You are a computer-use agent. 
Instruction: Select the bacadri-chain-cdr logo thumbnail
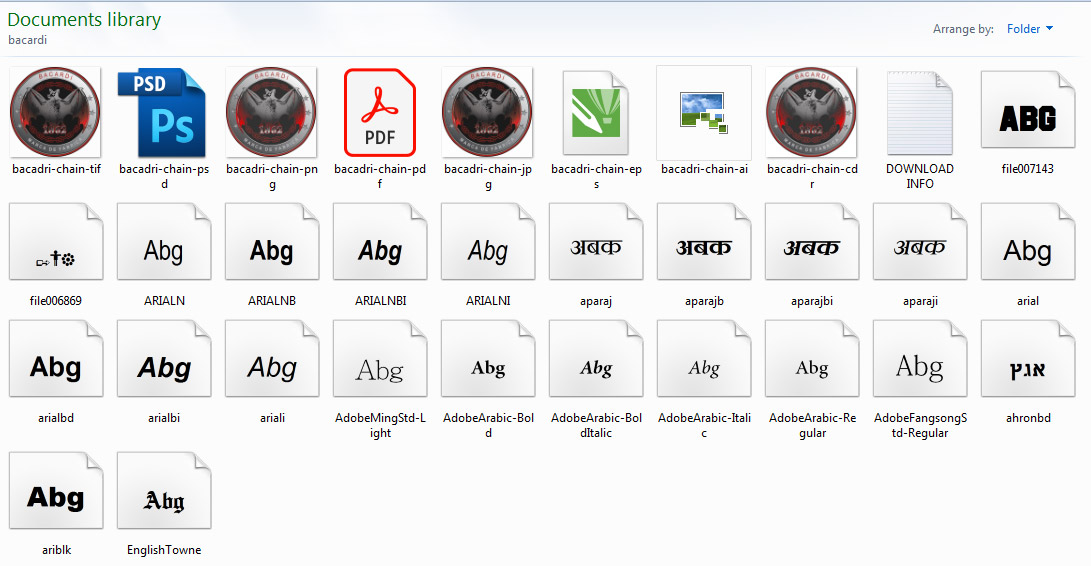click(811, 112)
